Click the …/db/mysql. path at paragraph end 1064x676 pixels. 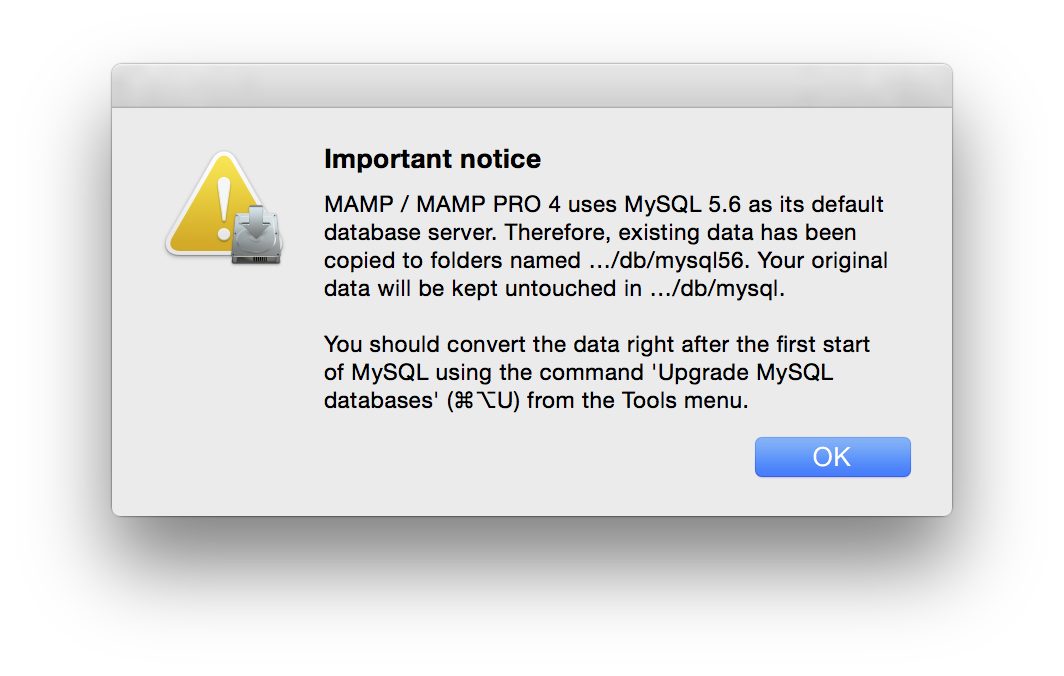(x=717, y=288)
